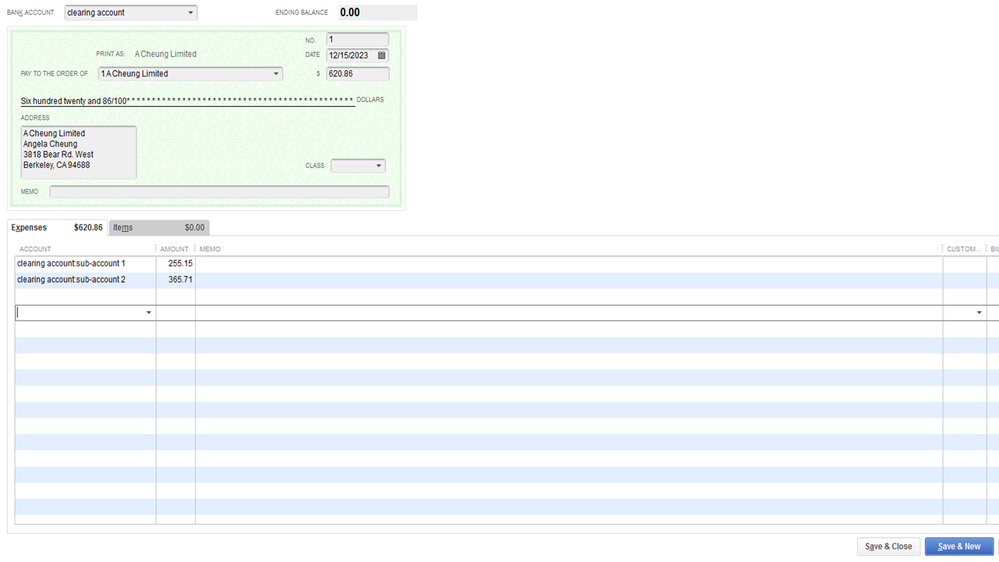Click the Amount column header
999x562 pixels.
(174, 249)
